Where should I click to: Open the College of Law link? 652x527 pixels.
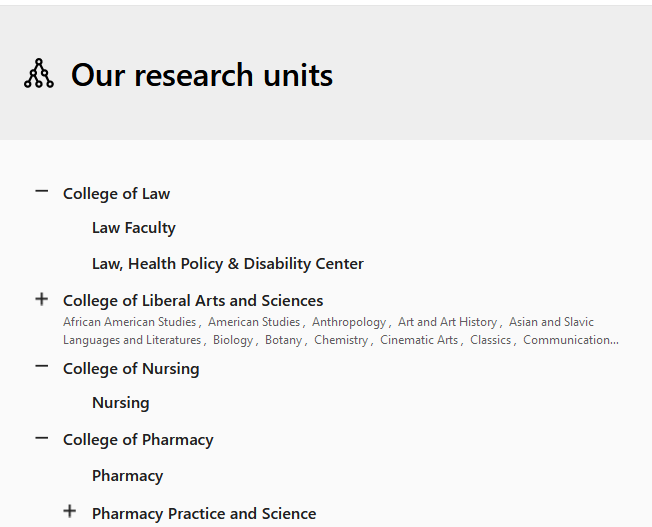pyautogui.click(x=116, y=194)
